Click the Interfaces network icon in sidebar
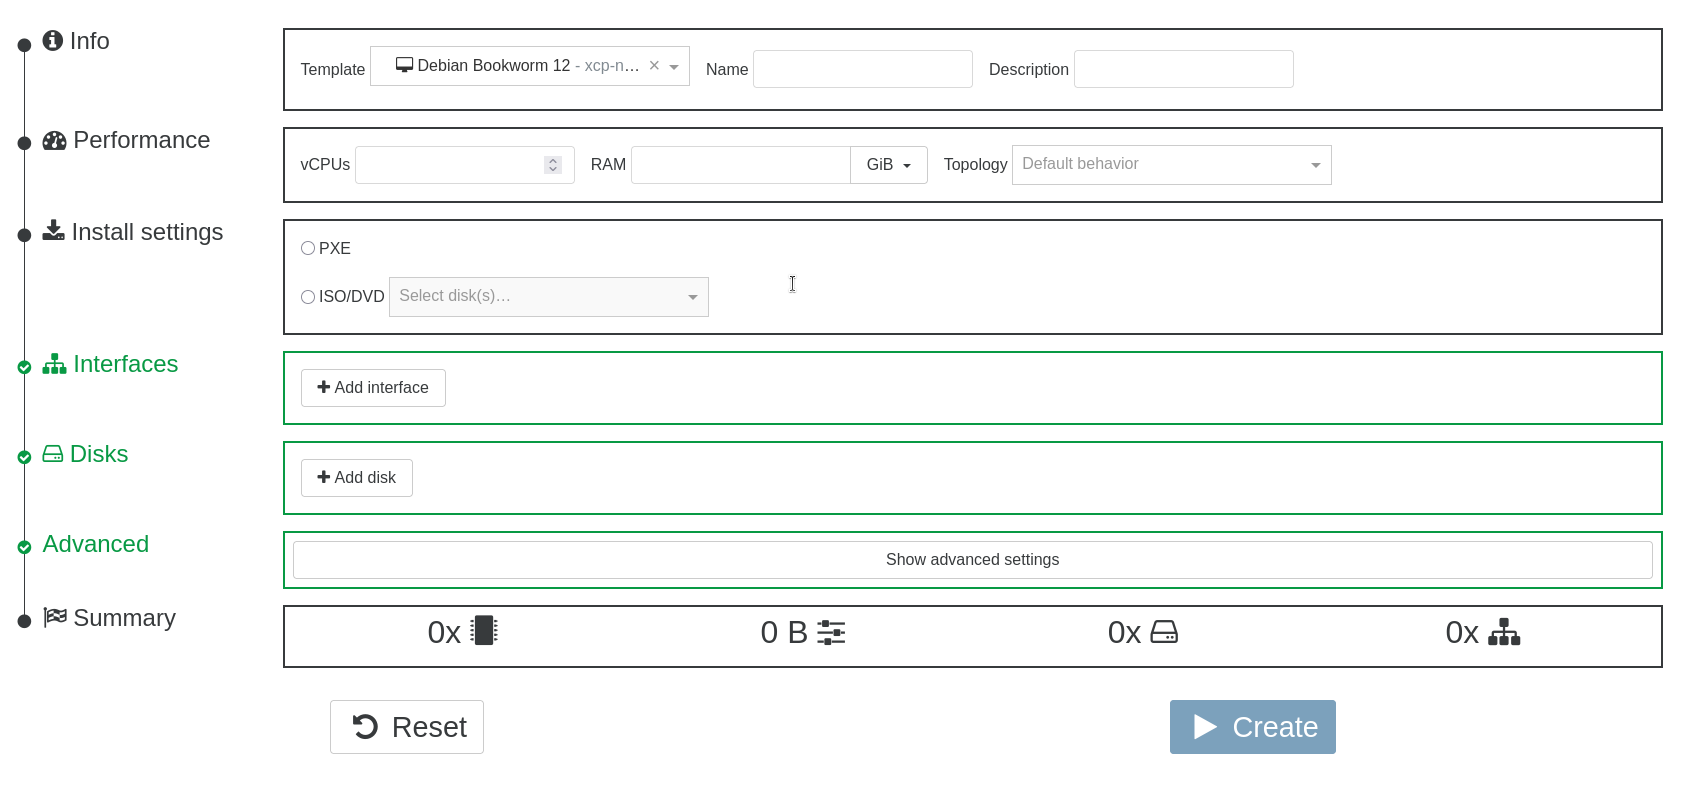 [x=55, y=364]
